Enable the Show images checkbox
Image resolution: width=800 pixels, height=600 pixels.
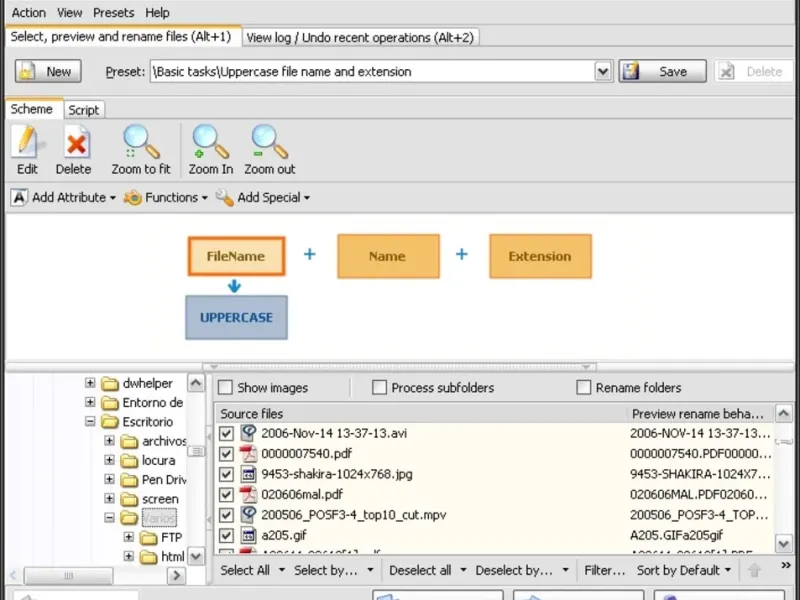coord(226,388)
